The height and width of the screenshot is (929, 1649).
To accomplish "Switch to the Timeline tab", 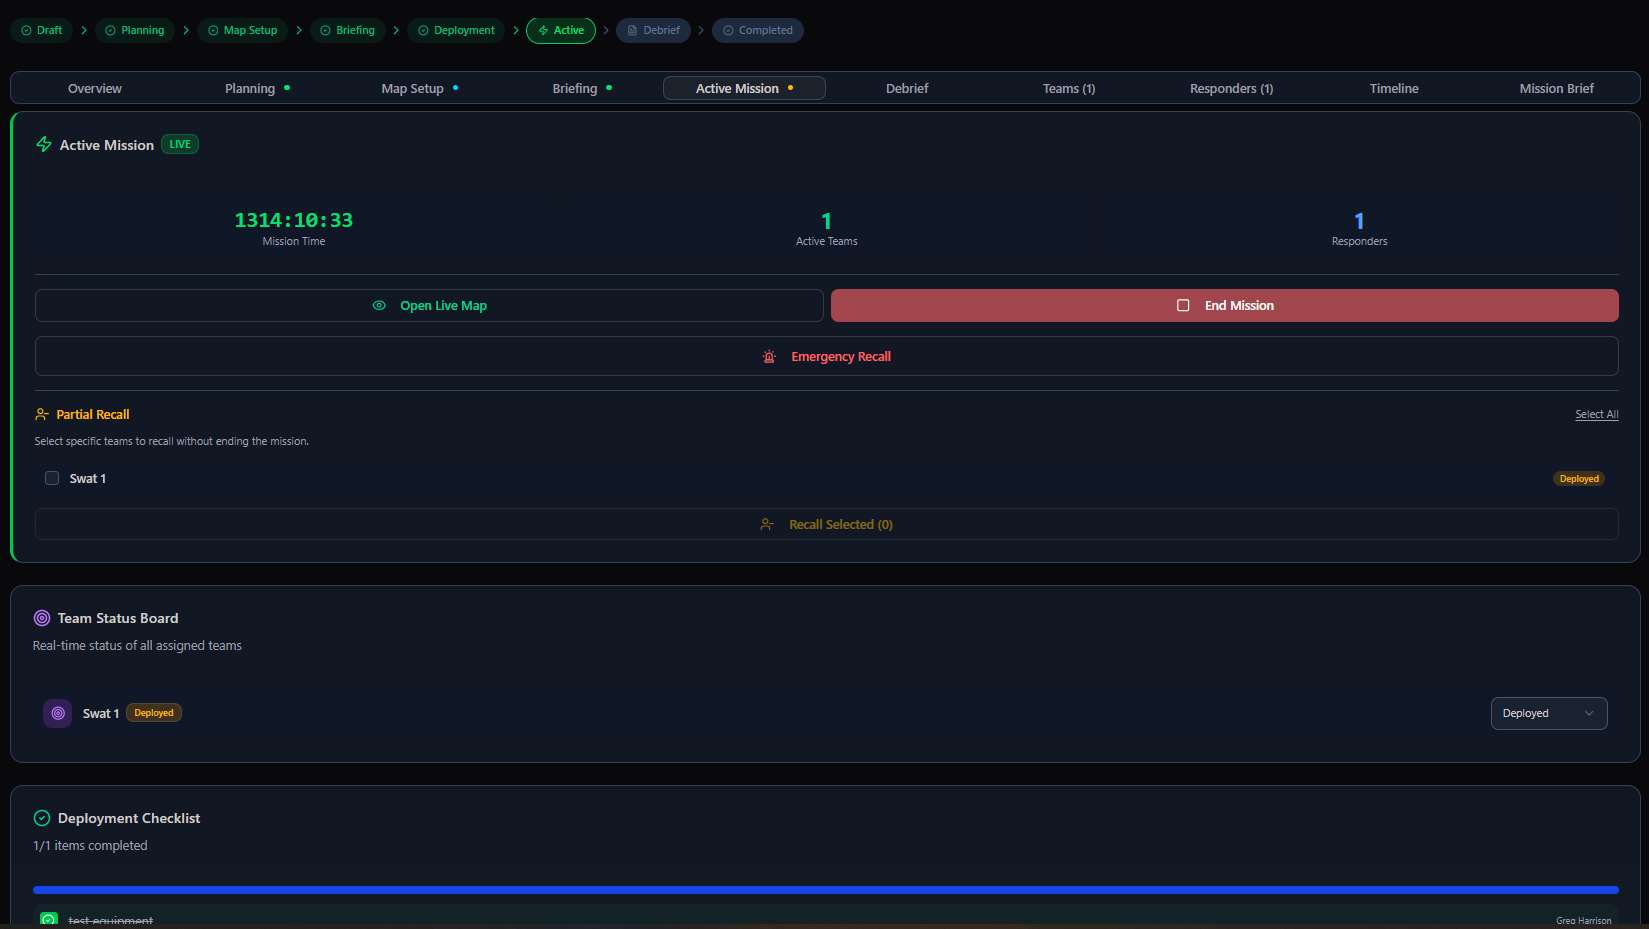I will (1394, 88).
